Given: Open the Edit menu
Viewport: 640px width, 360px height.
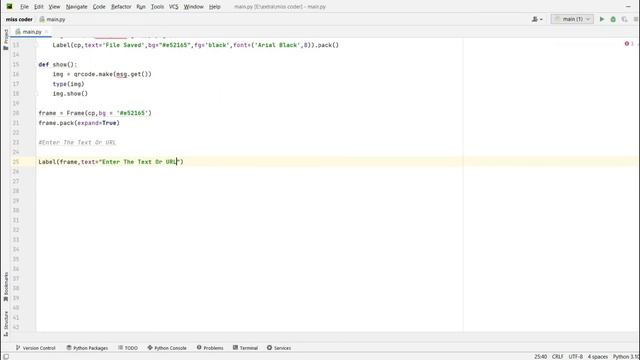Looking at the screenshot, I should pos(39,7).
